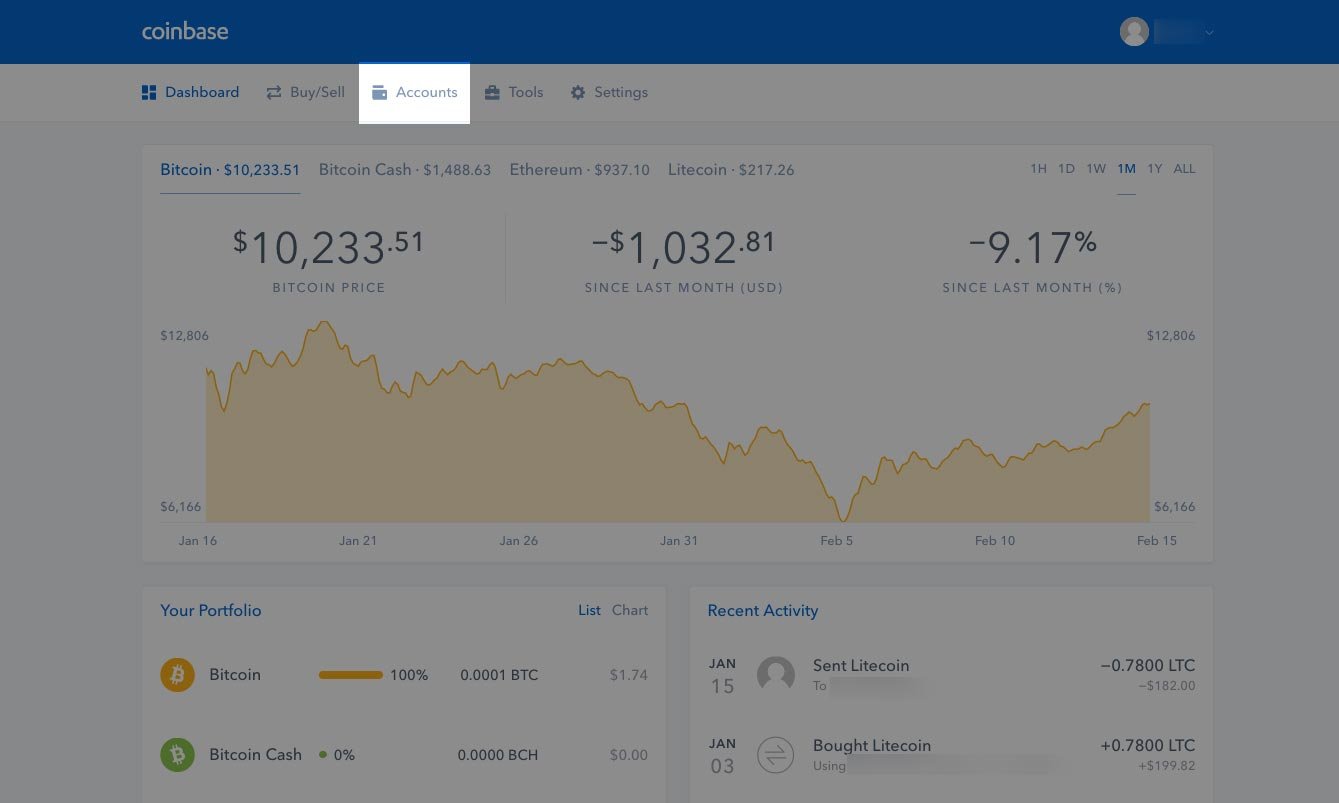Open the Buy/Sell tab

tap(305, 92)
